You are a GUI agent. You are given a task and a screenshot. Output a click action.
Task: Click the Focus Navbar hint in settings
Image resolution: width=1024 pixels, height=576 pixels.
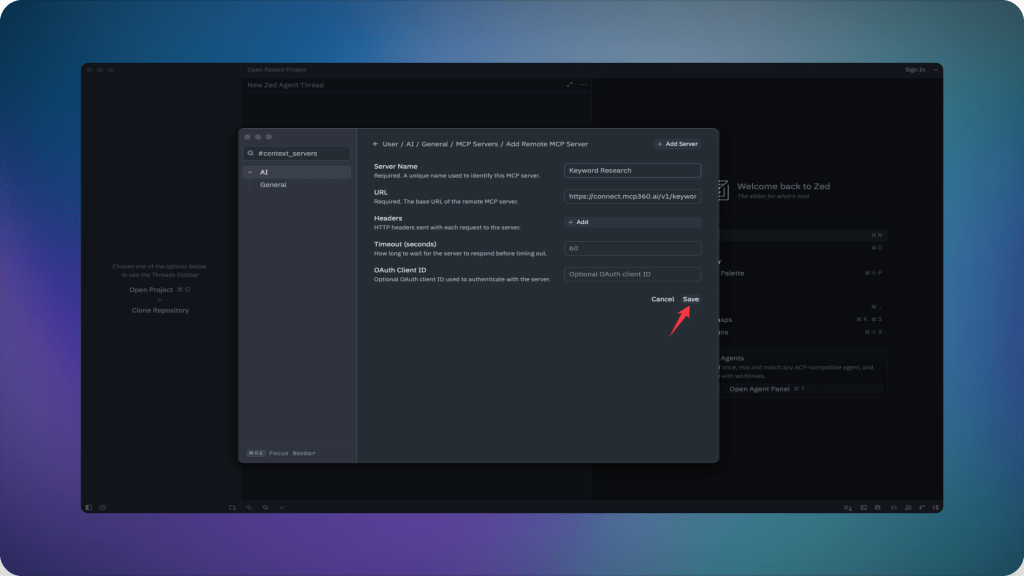[281, 453]
